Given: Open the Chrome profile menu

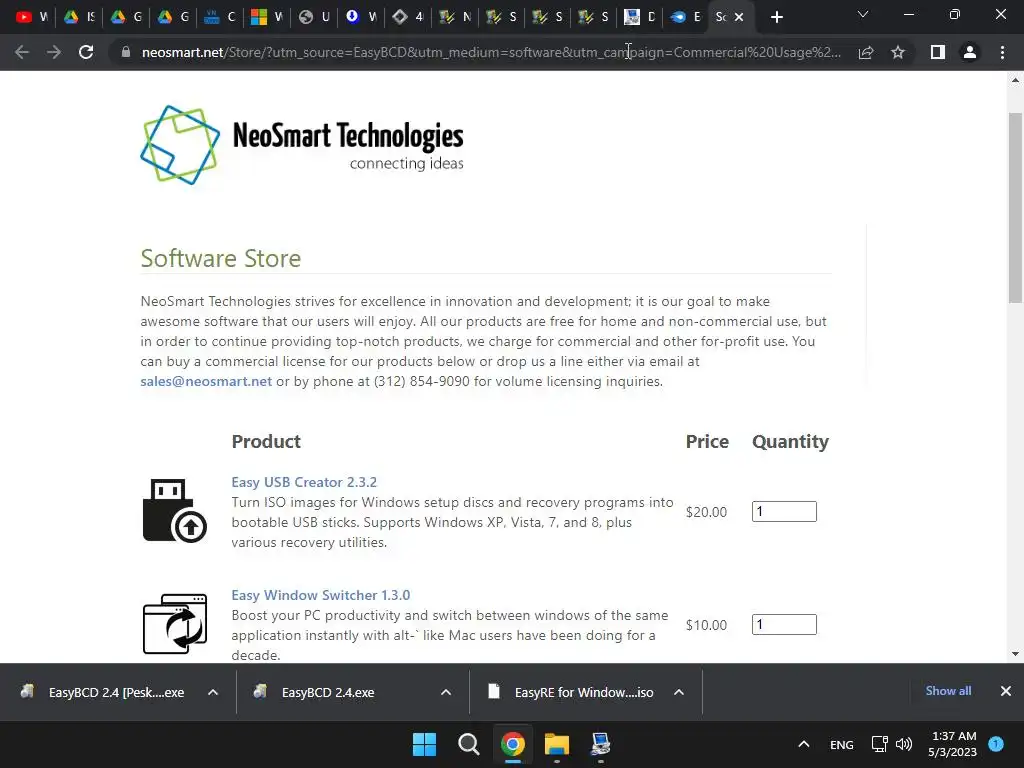Looking at the screenshot, I should 970,52.
